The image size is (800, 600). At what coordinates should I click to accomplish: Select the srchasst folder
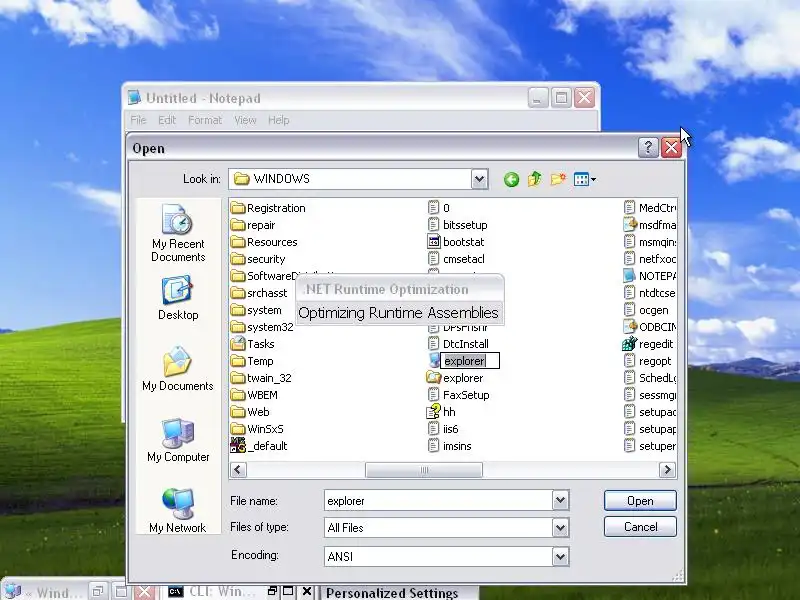coord(259,293)
